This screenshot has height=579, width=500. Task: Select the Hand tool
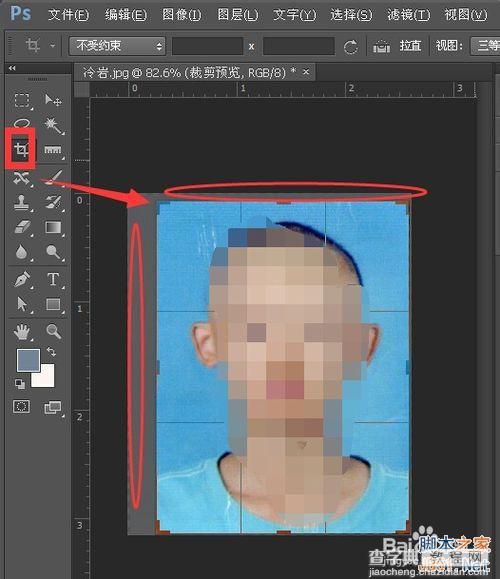(x=22, y=332)
